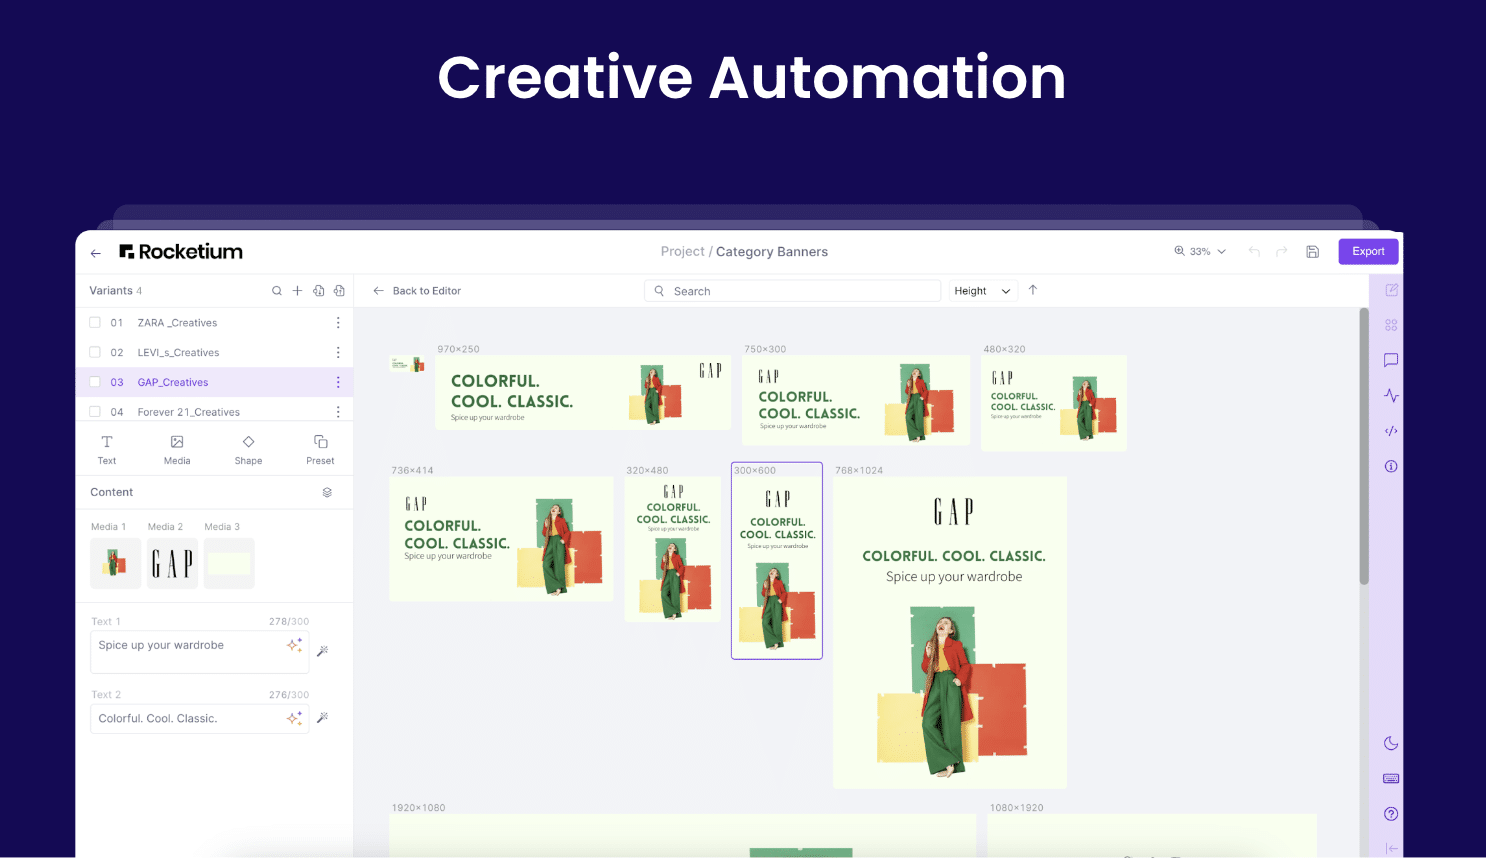Screen dimensions: 1486x858
Task: Click magic wand icon next to Text 1
Action: 322,651
